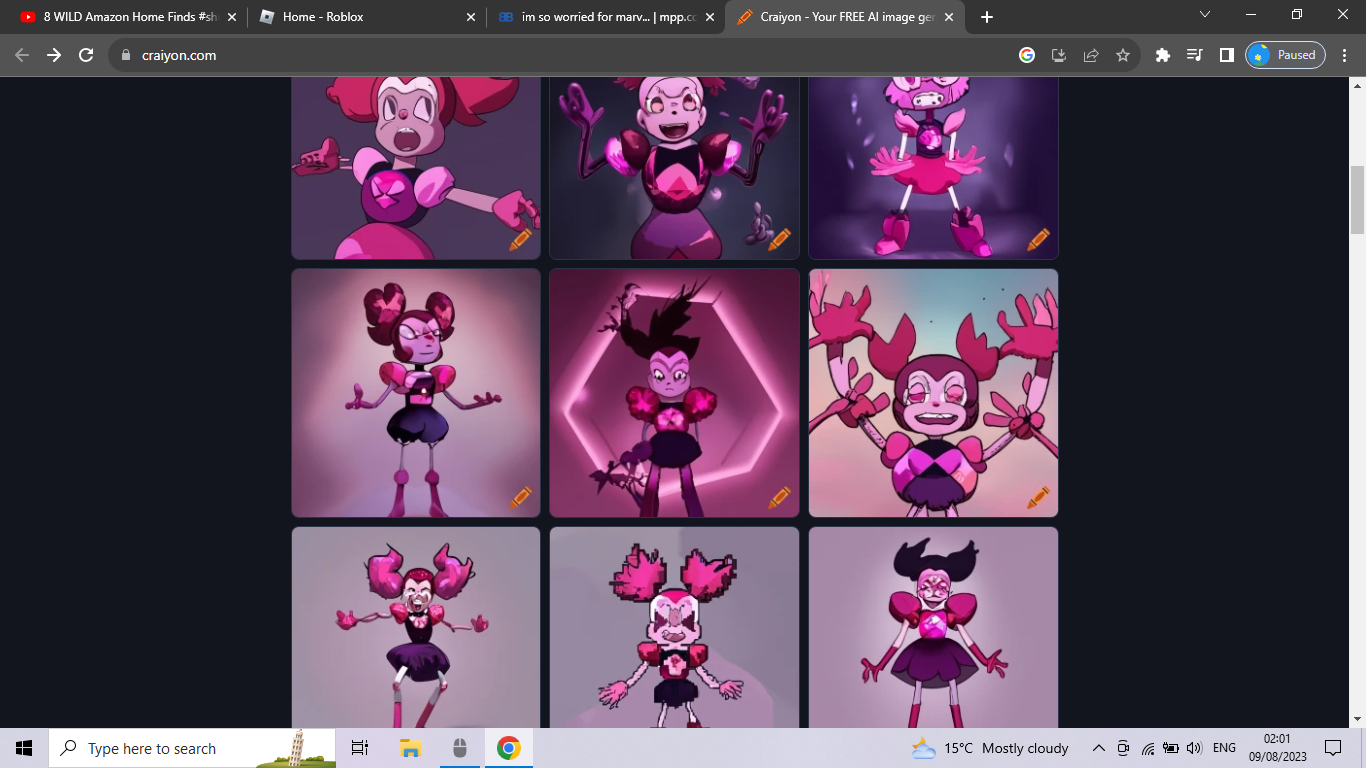1366x768 pixels.
Task: Go back to the previous page
Action: (22, 55)
